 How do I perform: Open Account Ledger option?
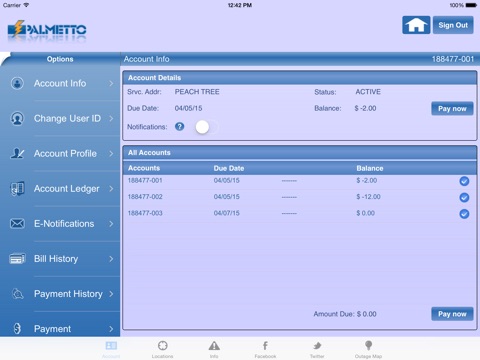tap(60, 189)
